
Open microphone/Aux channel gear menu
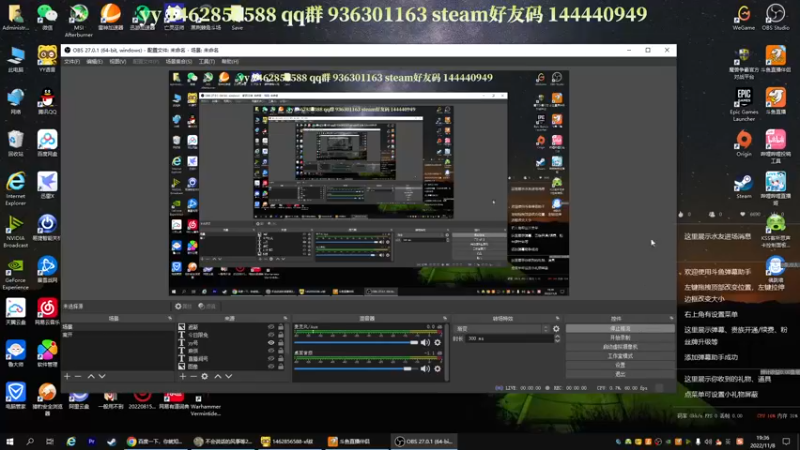tap(437, 342)
